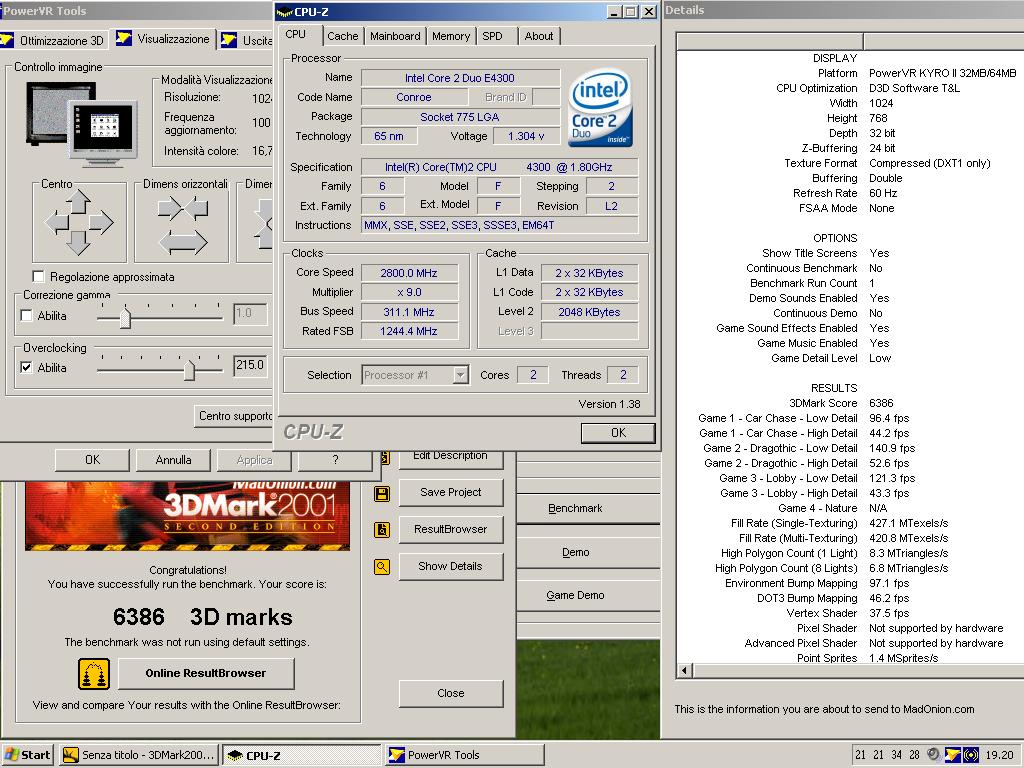Click the Visualizzazione tab icon
1024x768 pixels.
pos(123,38)
